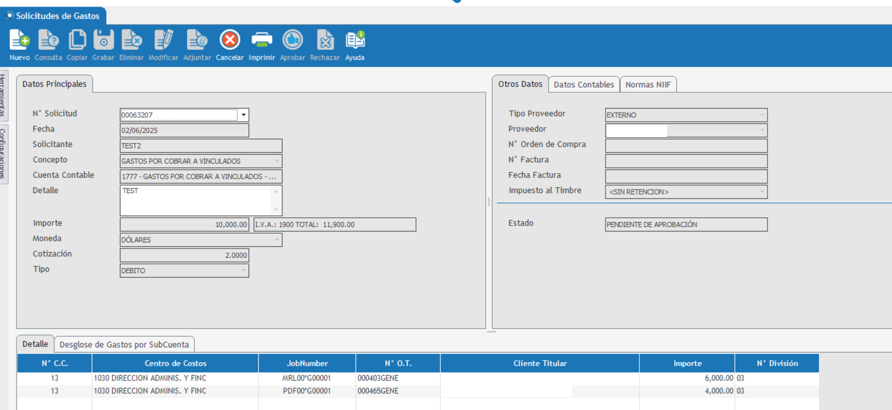Click the Detalle text field
This screenshot has width=892, height=410.
(196, 200)
